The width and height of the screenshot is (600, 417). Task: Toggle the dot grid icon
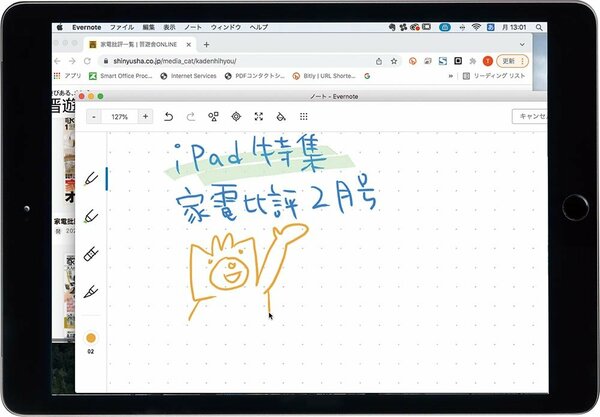[x=303, y=117]
